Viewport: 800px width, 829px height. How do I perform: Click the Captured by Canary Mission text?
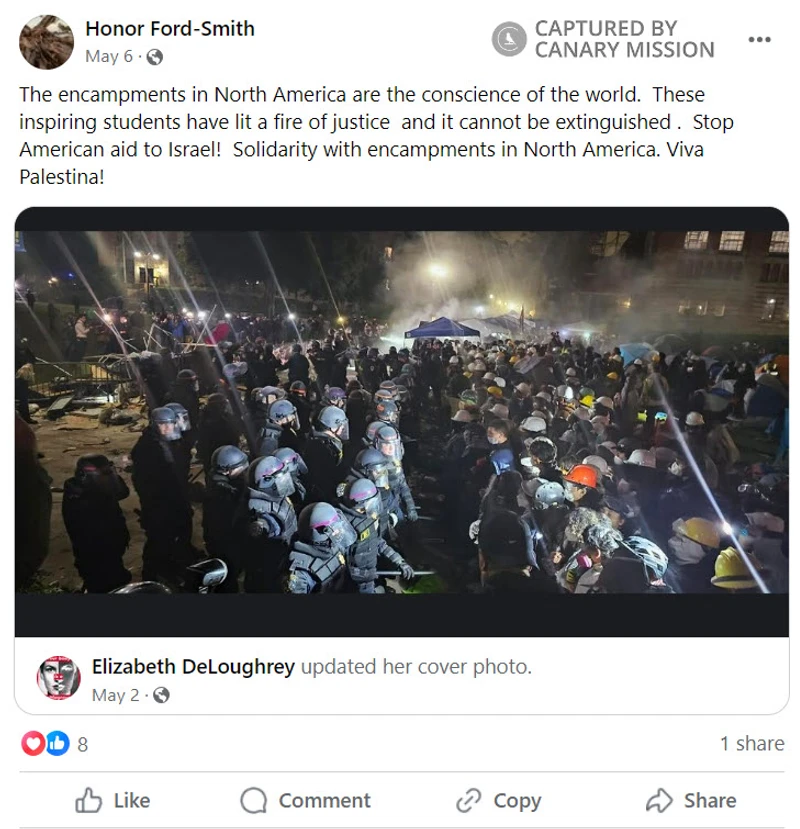point(624,39)
